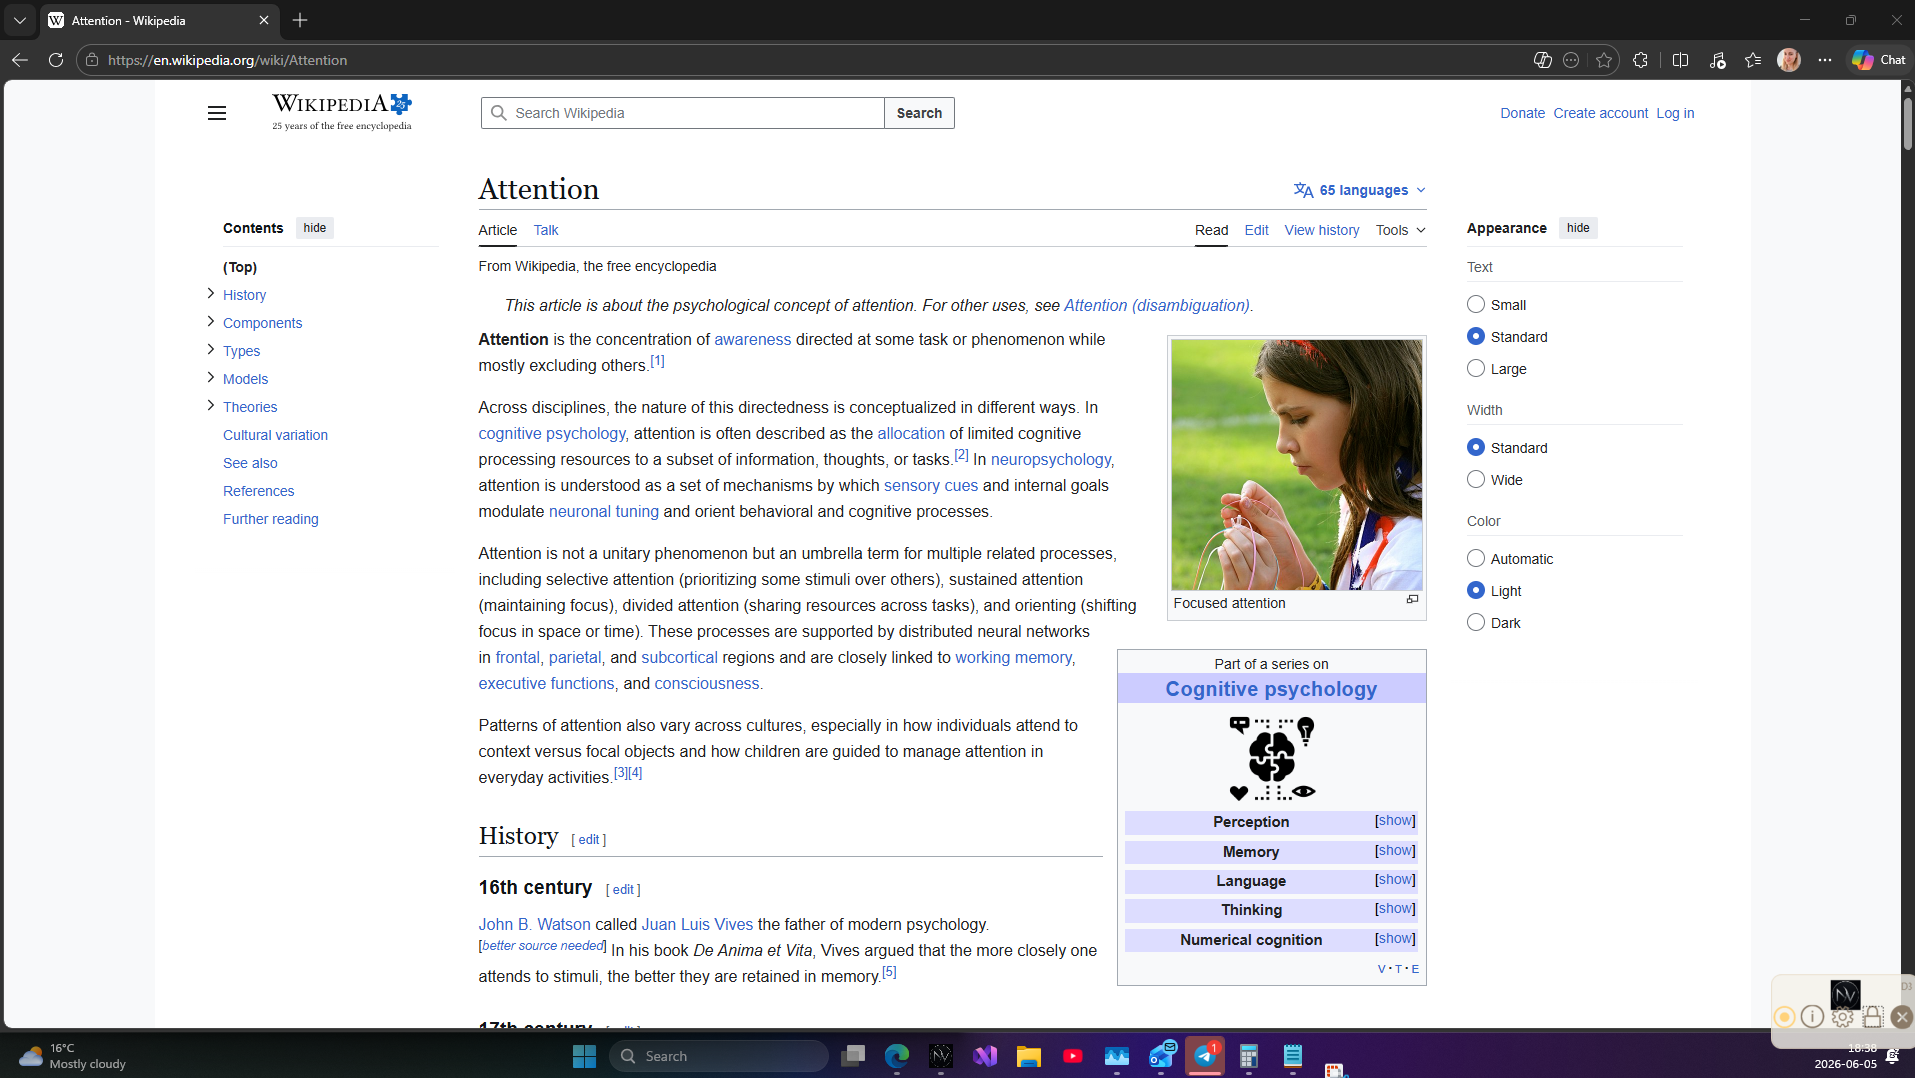Hide the Appearance panel

1578,228
